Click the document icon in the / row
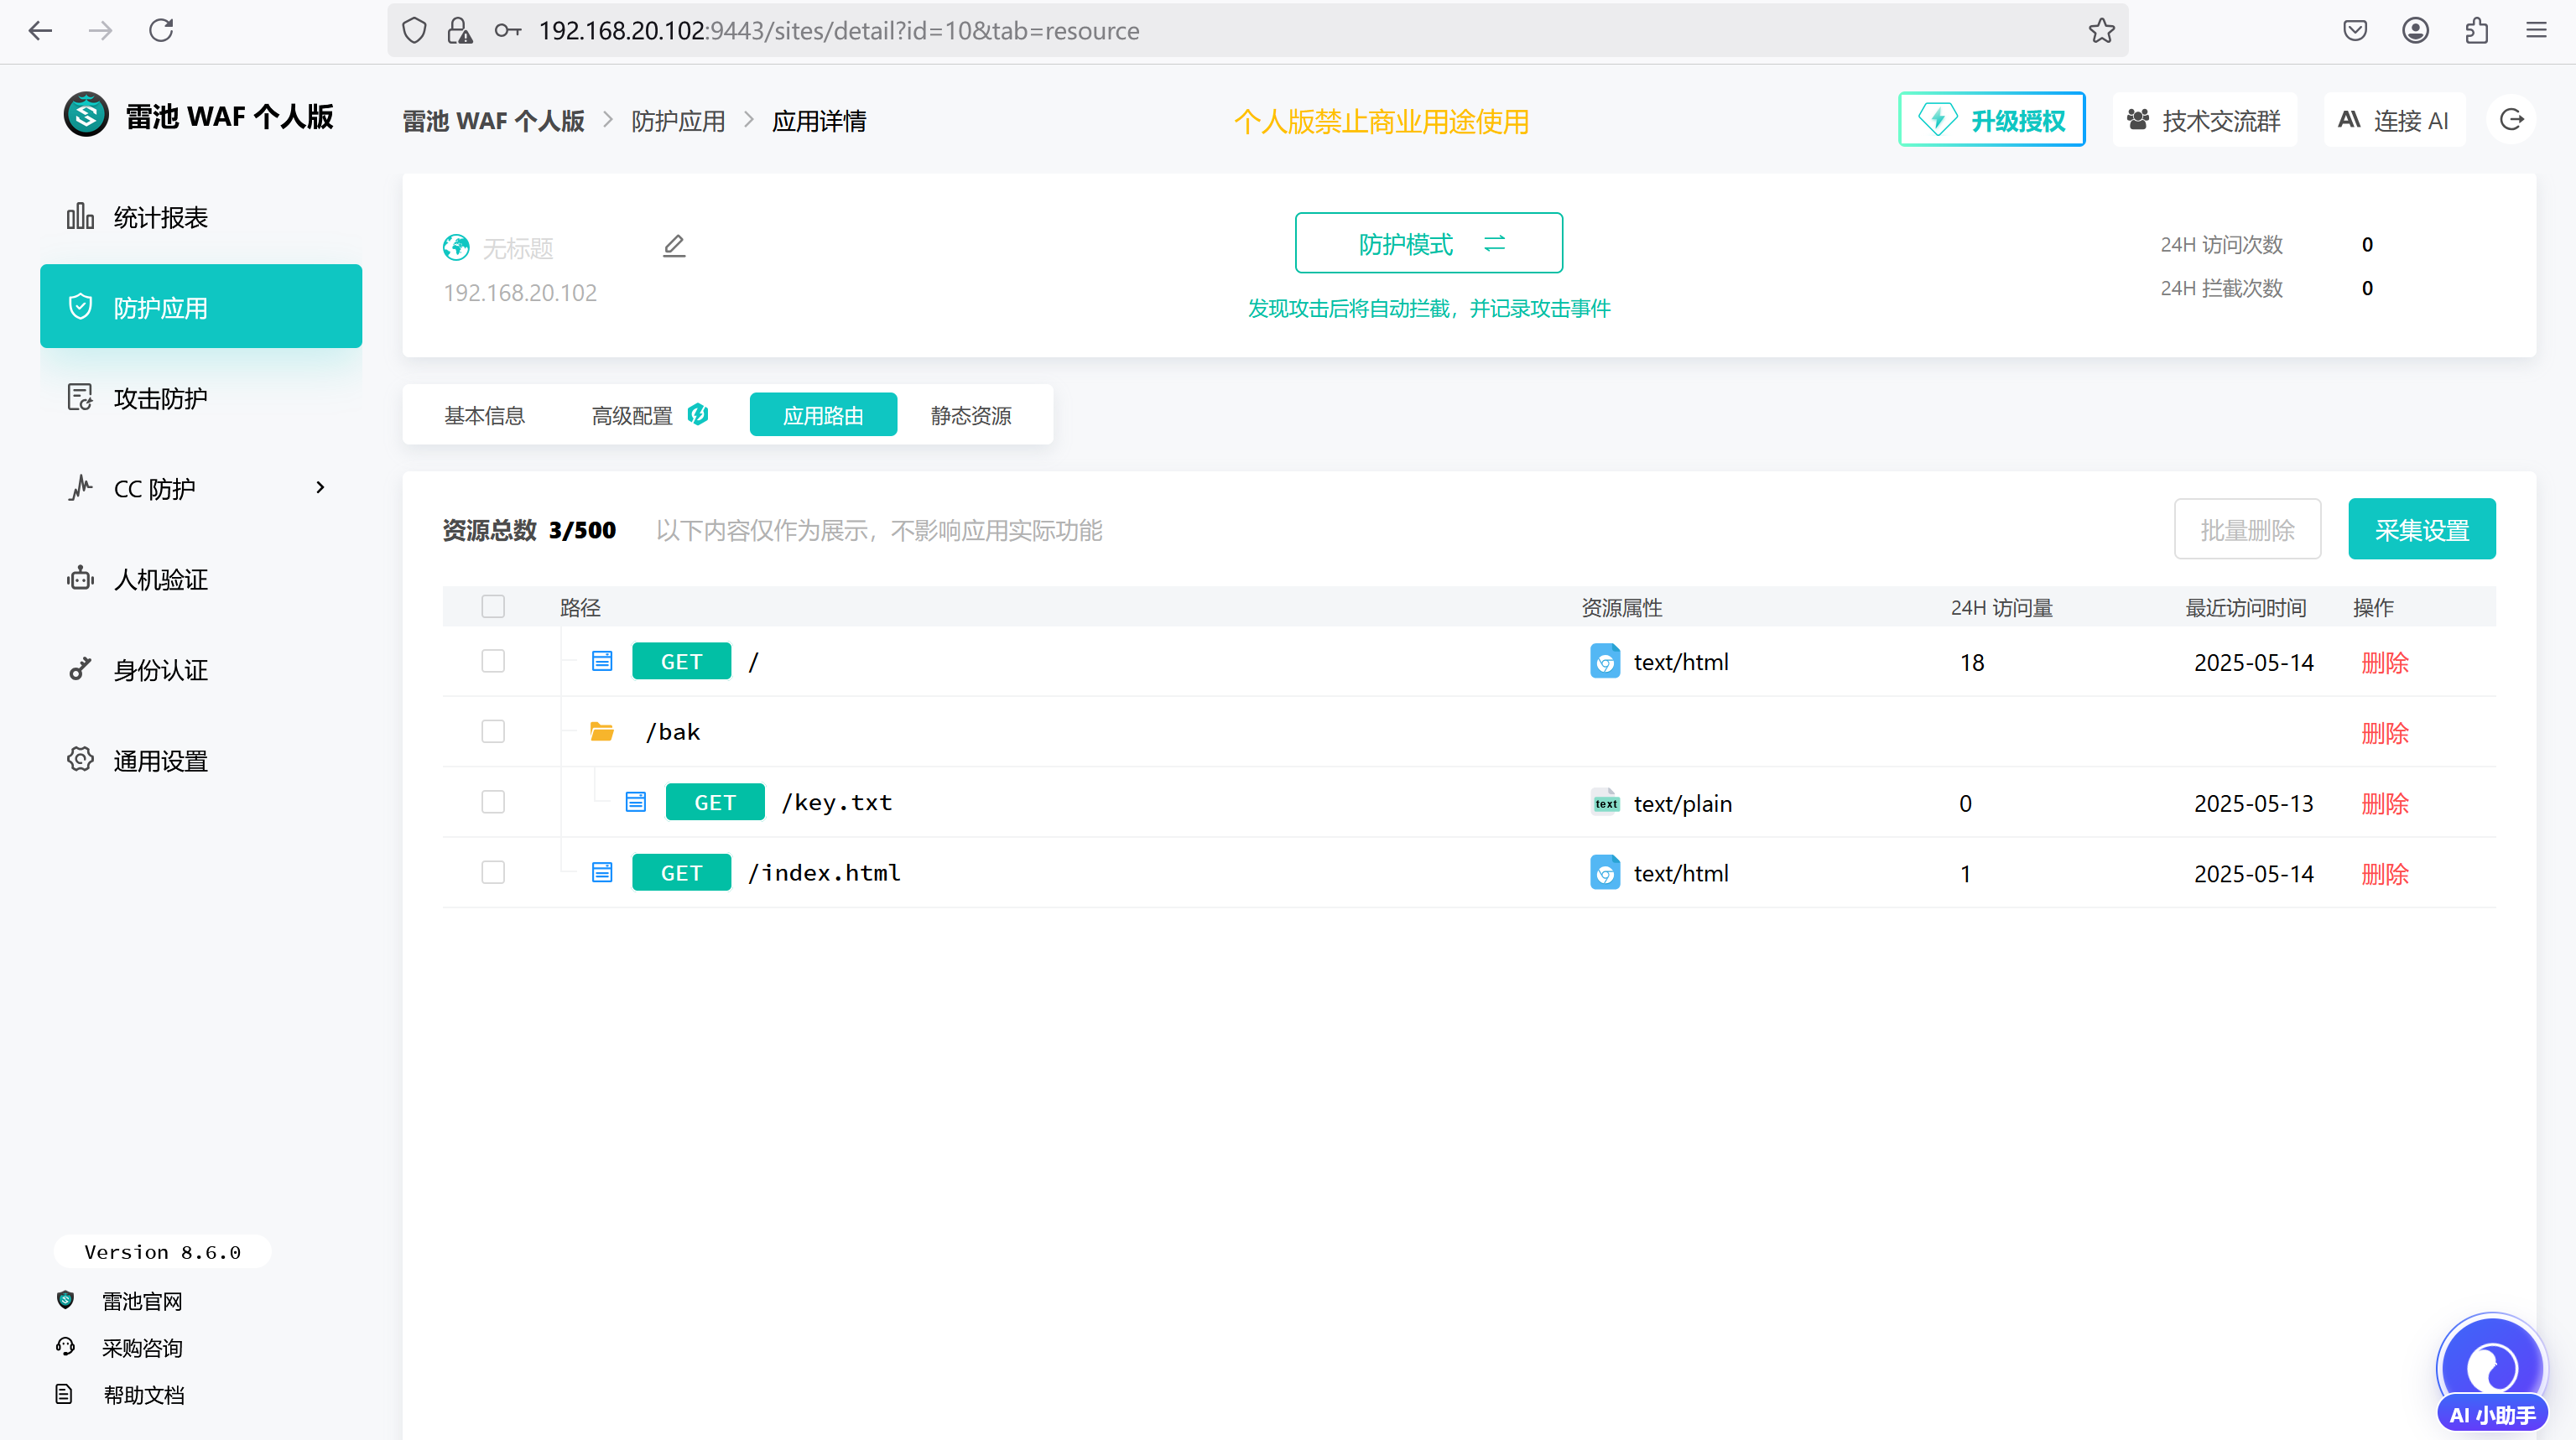 (x=602, y=661)
